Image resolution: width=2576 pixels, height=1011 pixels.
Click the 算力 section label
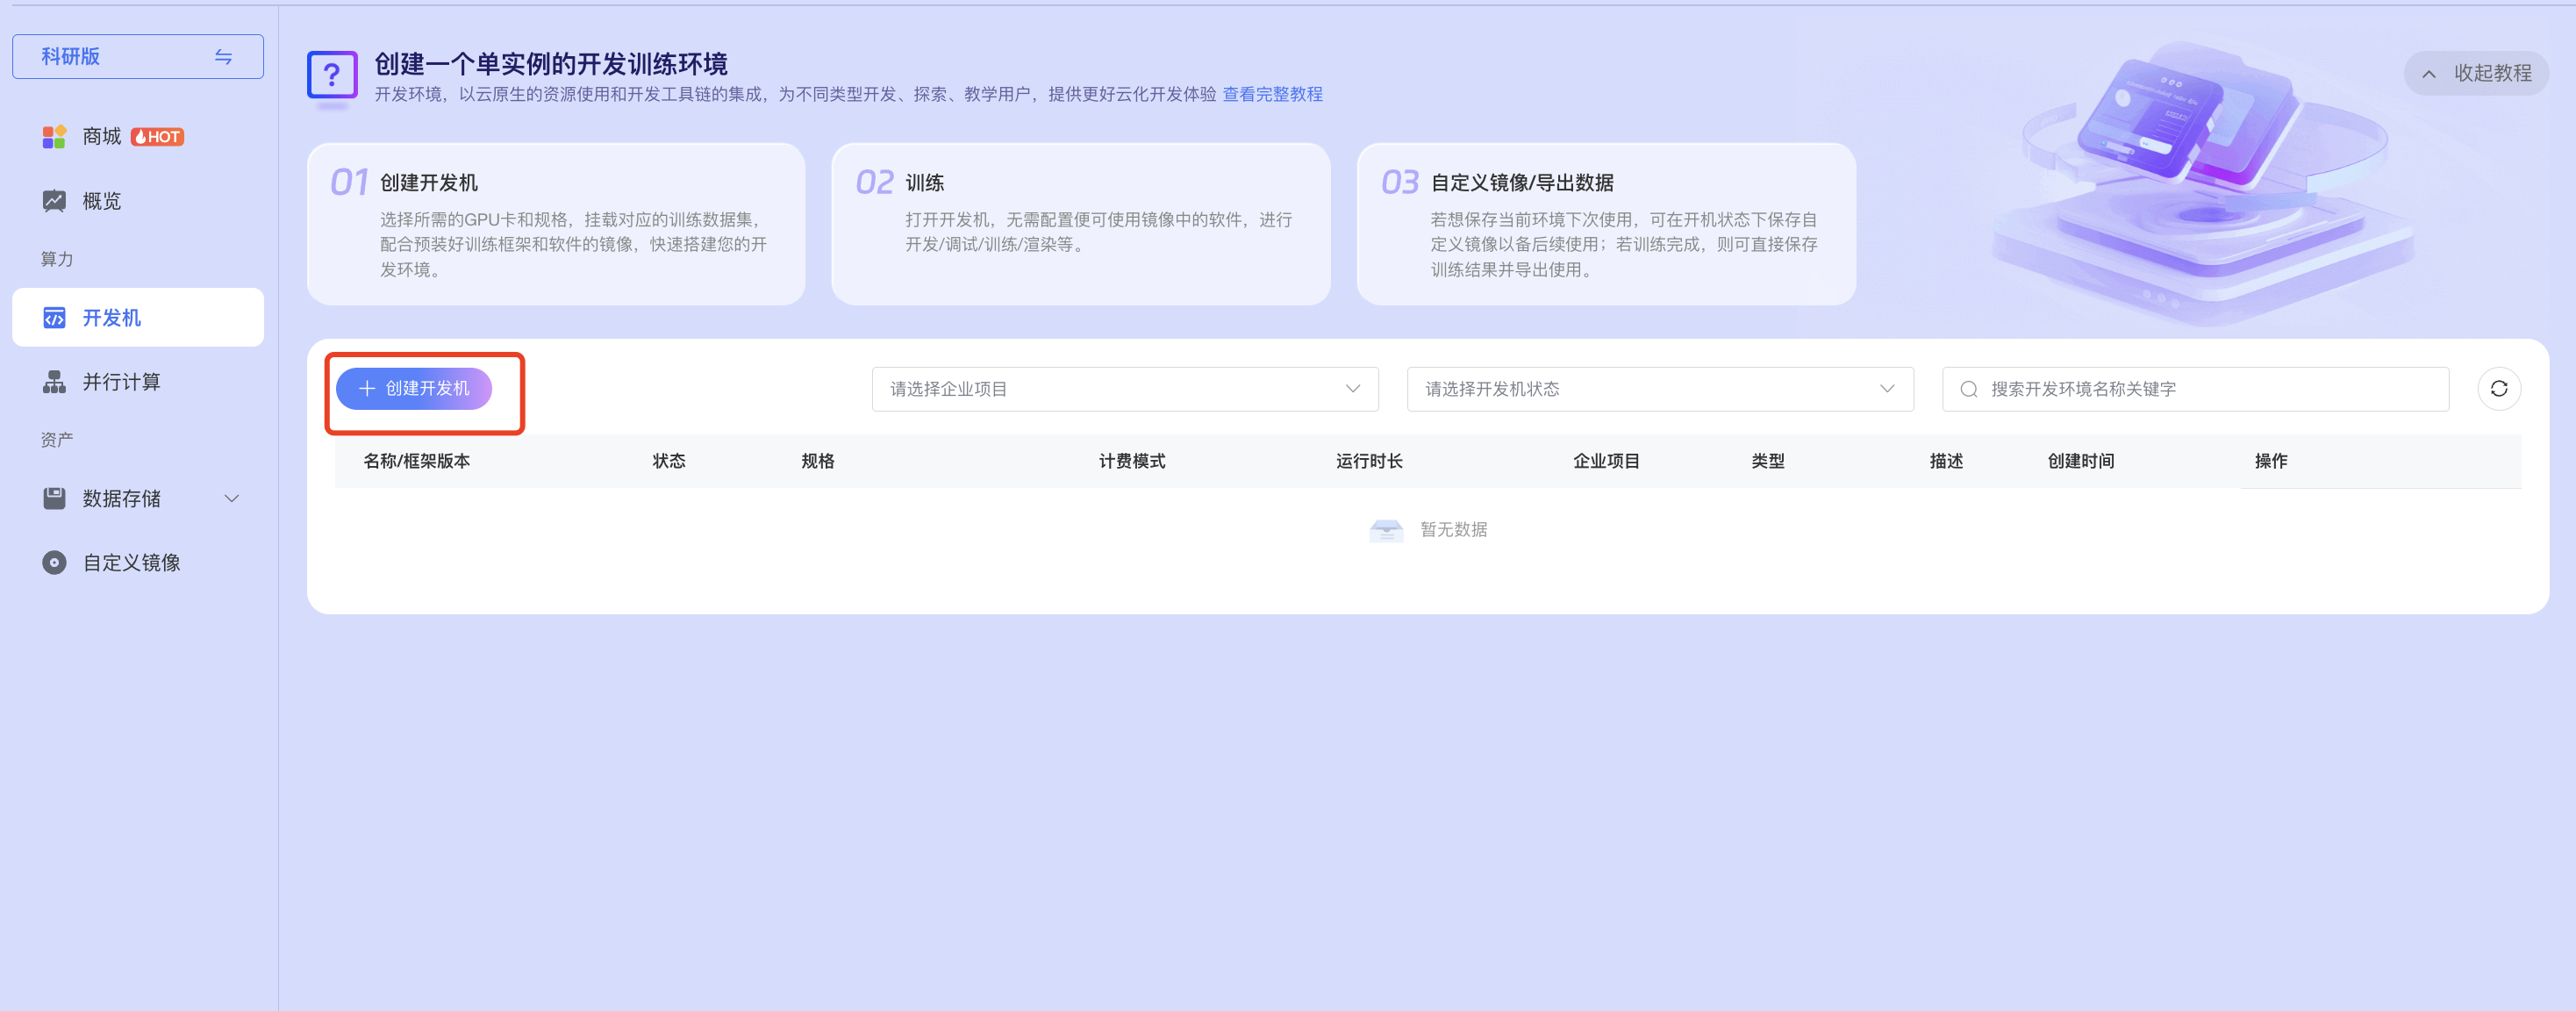point(57,259)
